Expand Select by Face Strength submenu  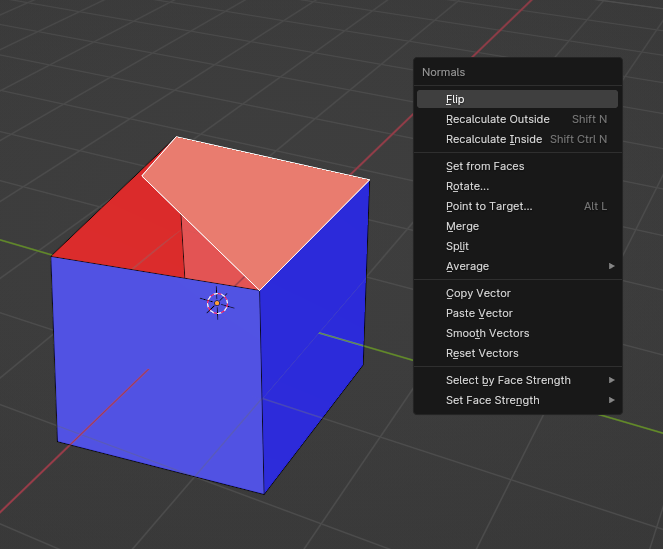pos(517,380)
